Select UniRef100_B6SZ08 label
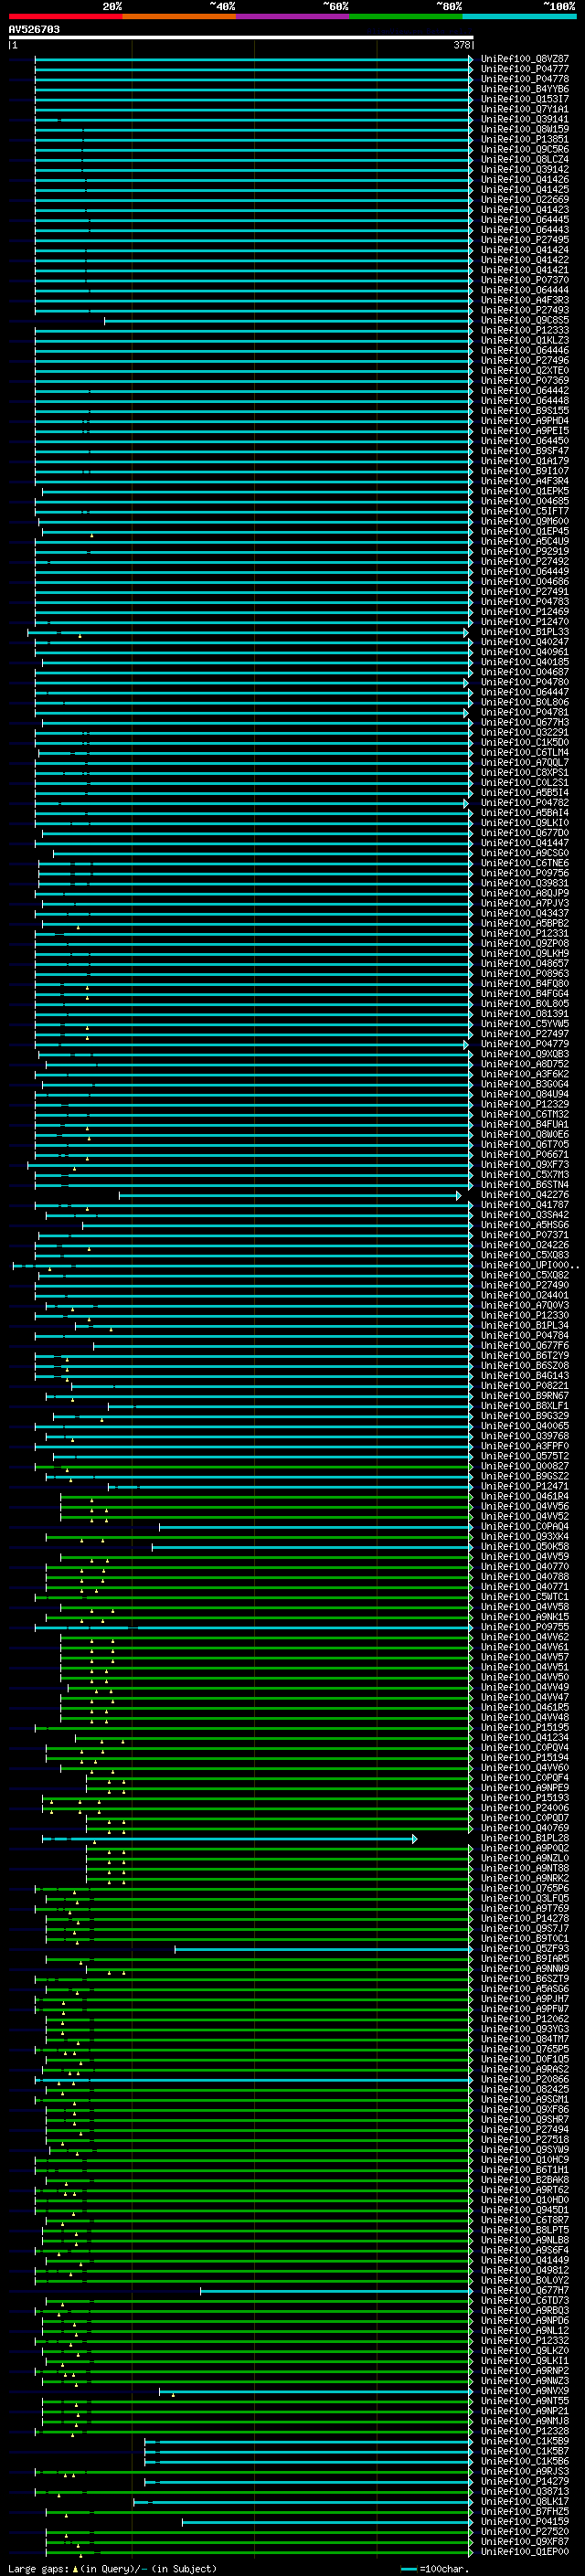 [524, 1366]
